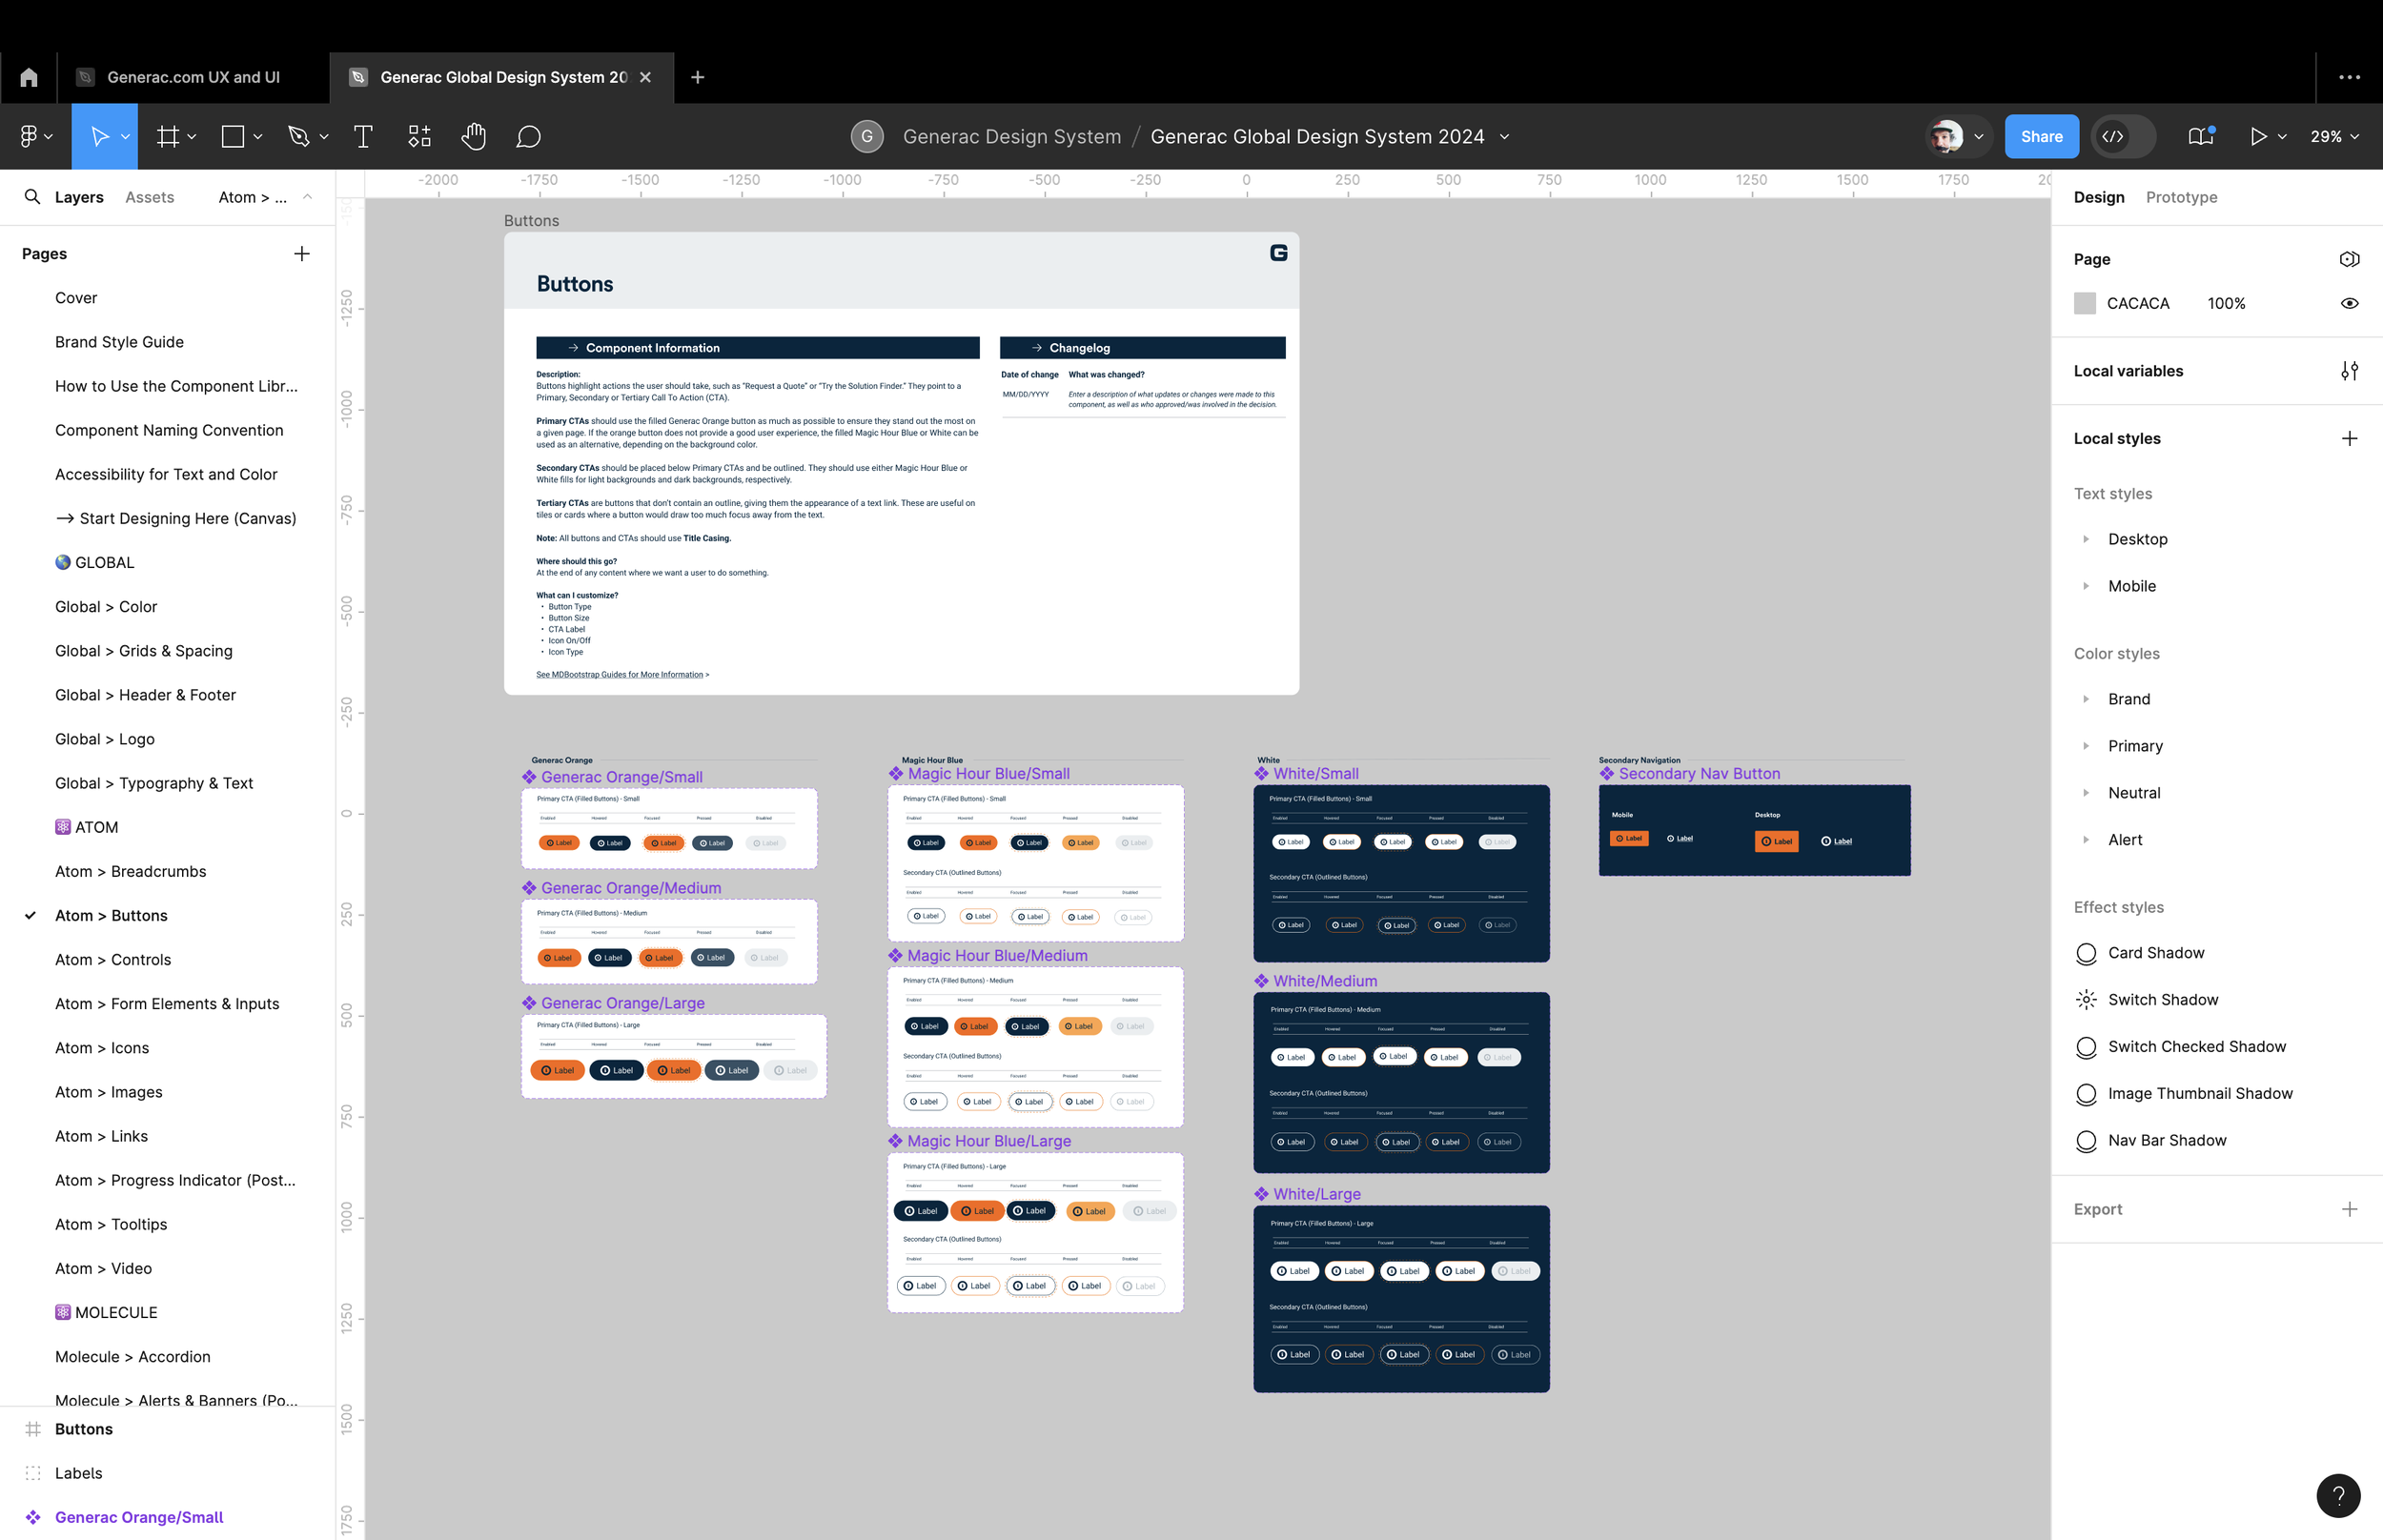Expand the Neutral color styles
Image resolution: width=2383 pixels, height=1540 pixels.
coord(2086,793)
